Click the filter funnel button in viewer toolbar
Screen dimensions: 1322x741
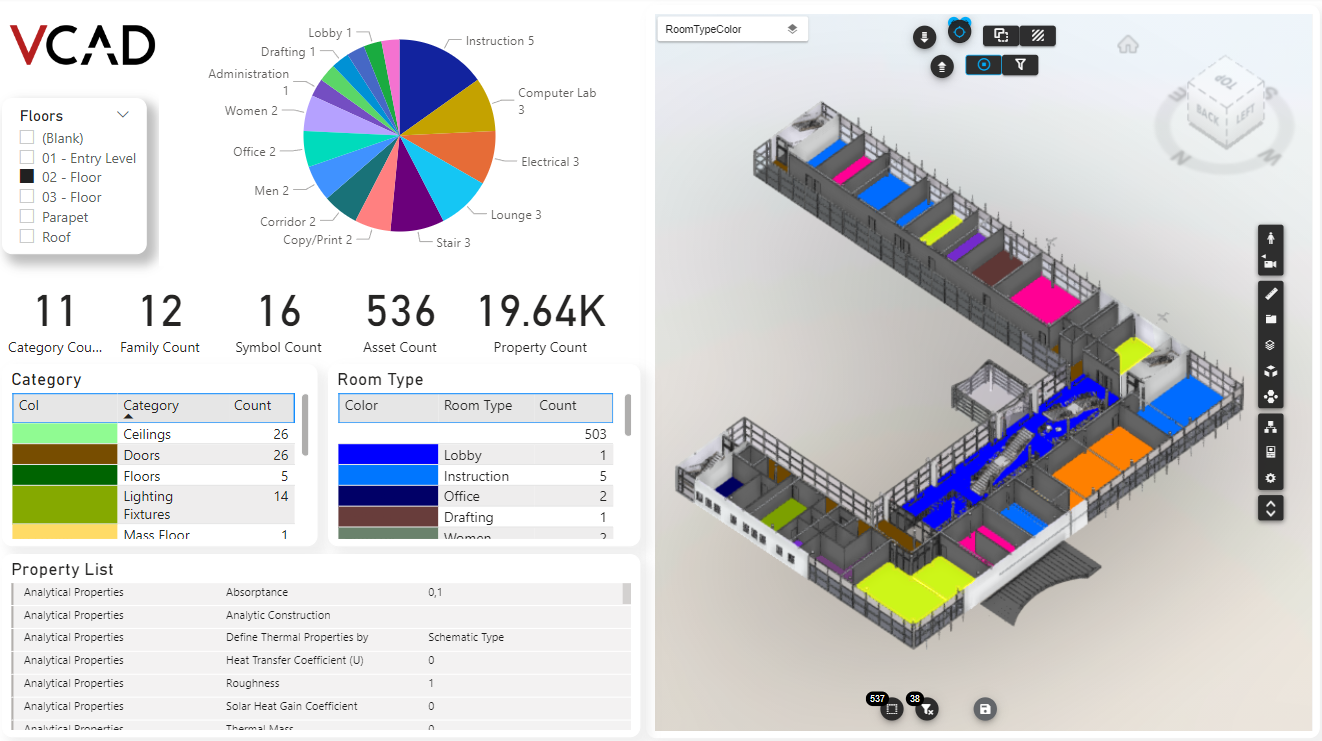point(1020,65)
